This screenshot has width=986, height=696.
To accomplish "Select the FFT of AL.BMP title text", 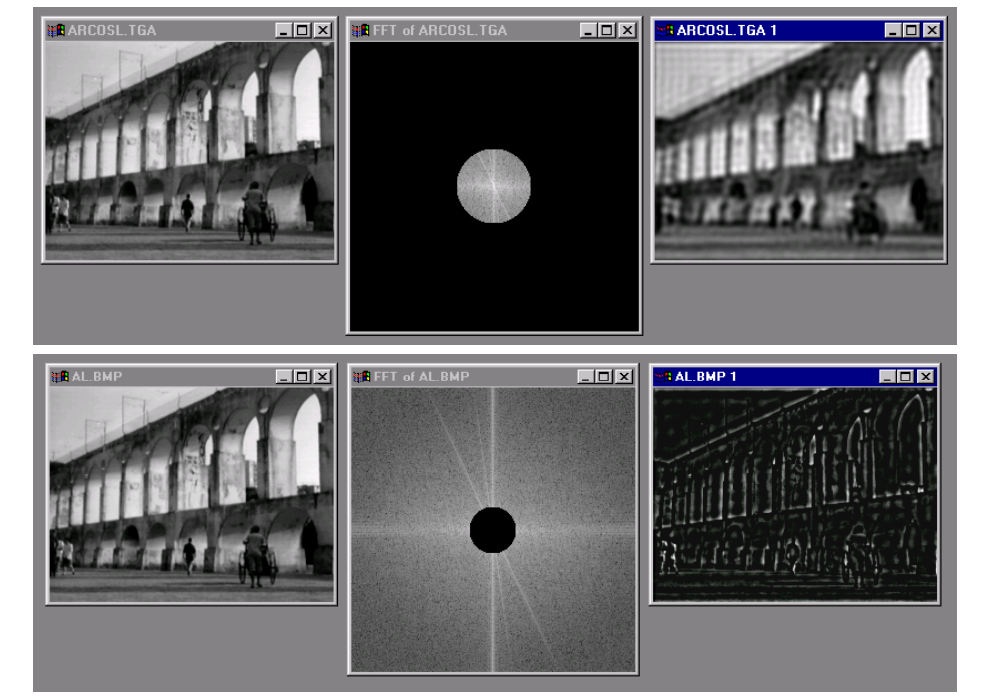I will [422, 377].
